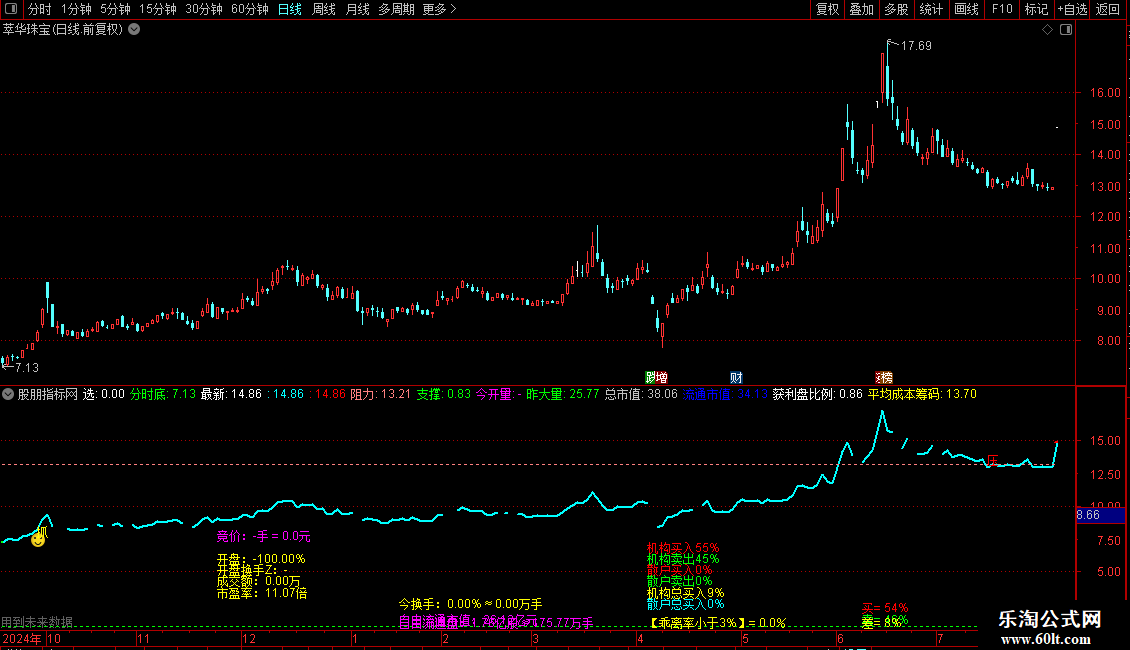Click the 竞价 auction text line
This screenshot has width=1130, height=650.
[x=263, y=536]
